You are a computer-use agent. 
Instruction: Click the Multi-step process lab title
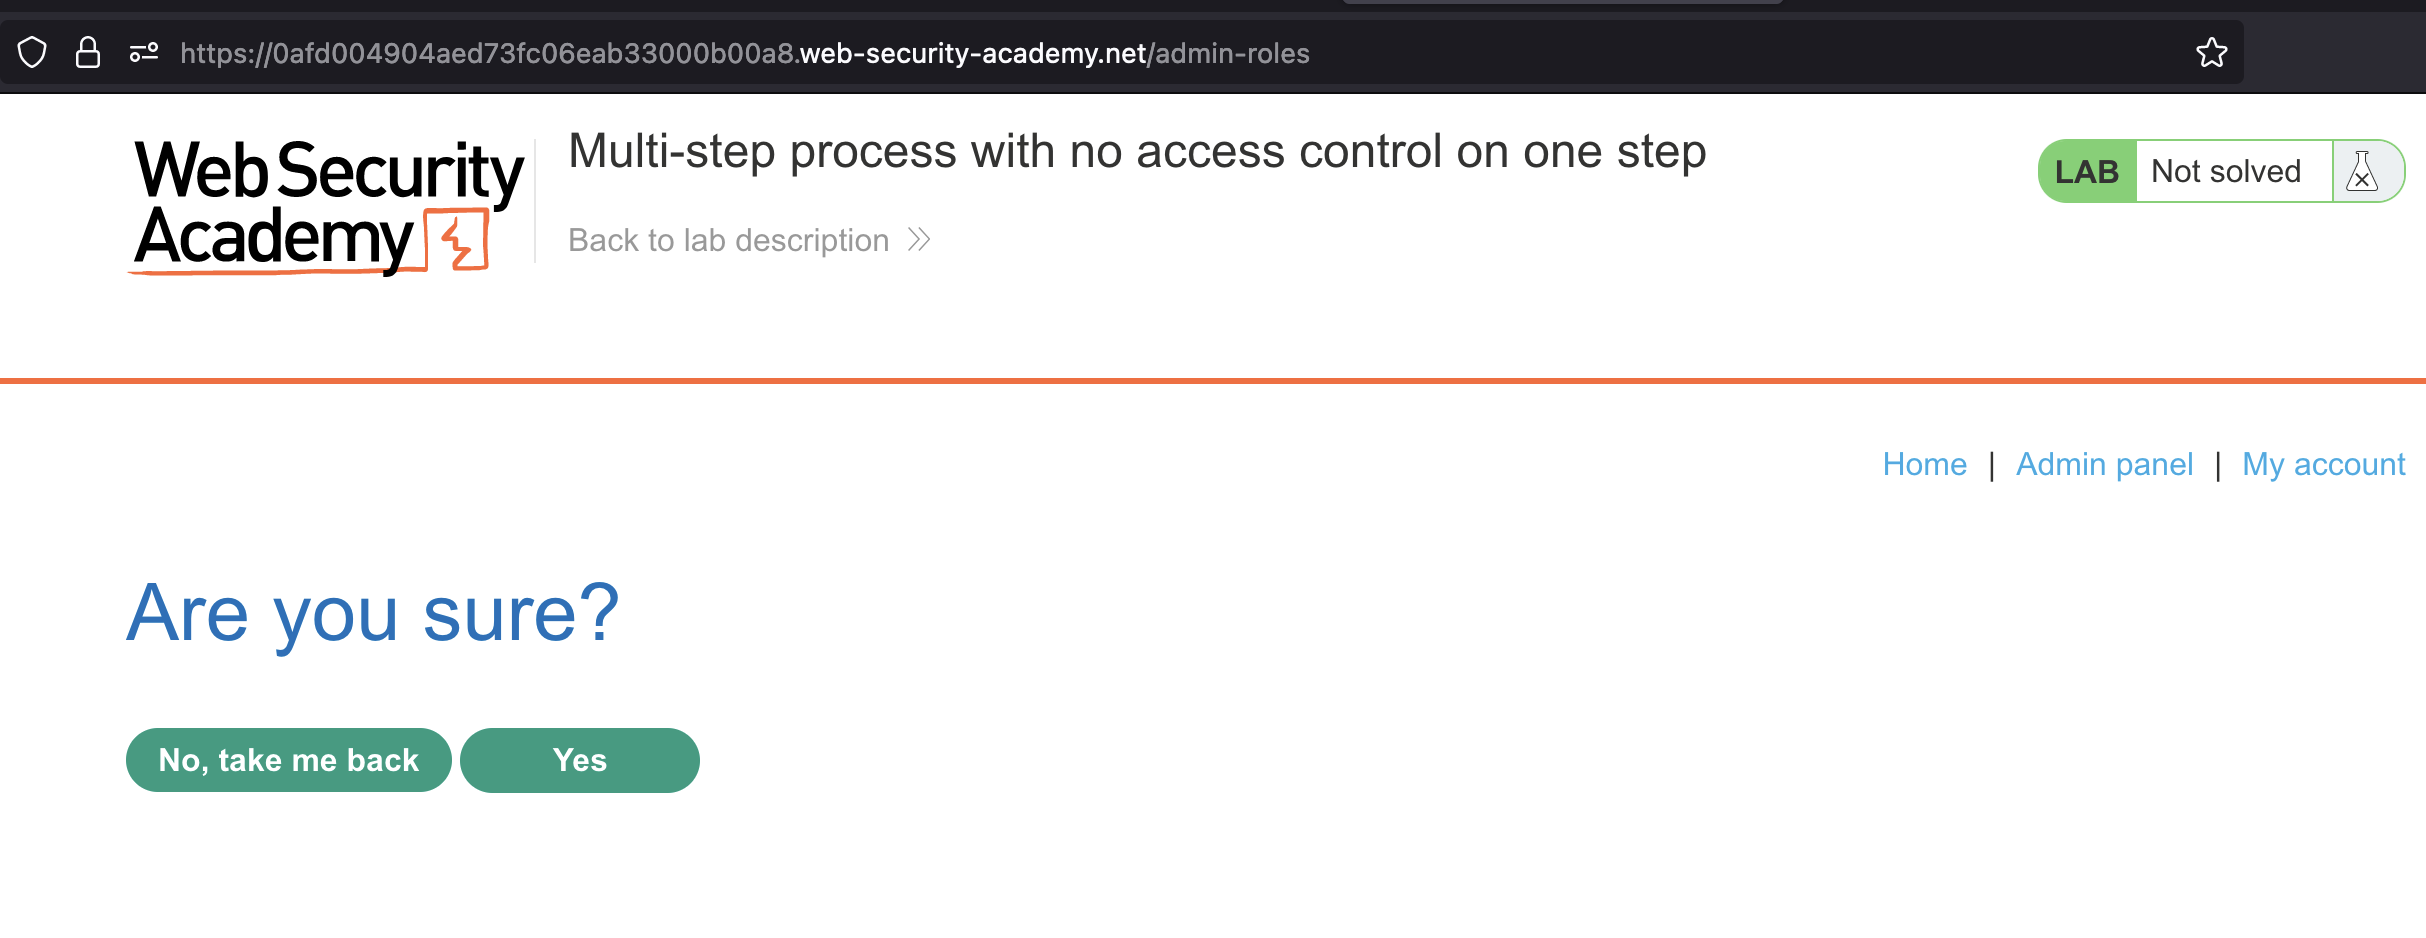coord(1137,152)
